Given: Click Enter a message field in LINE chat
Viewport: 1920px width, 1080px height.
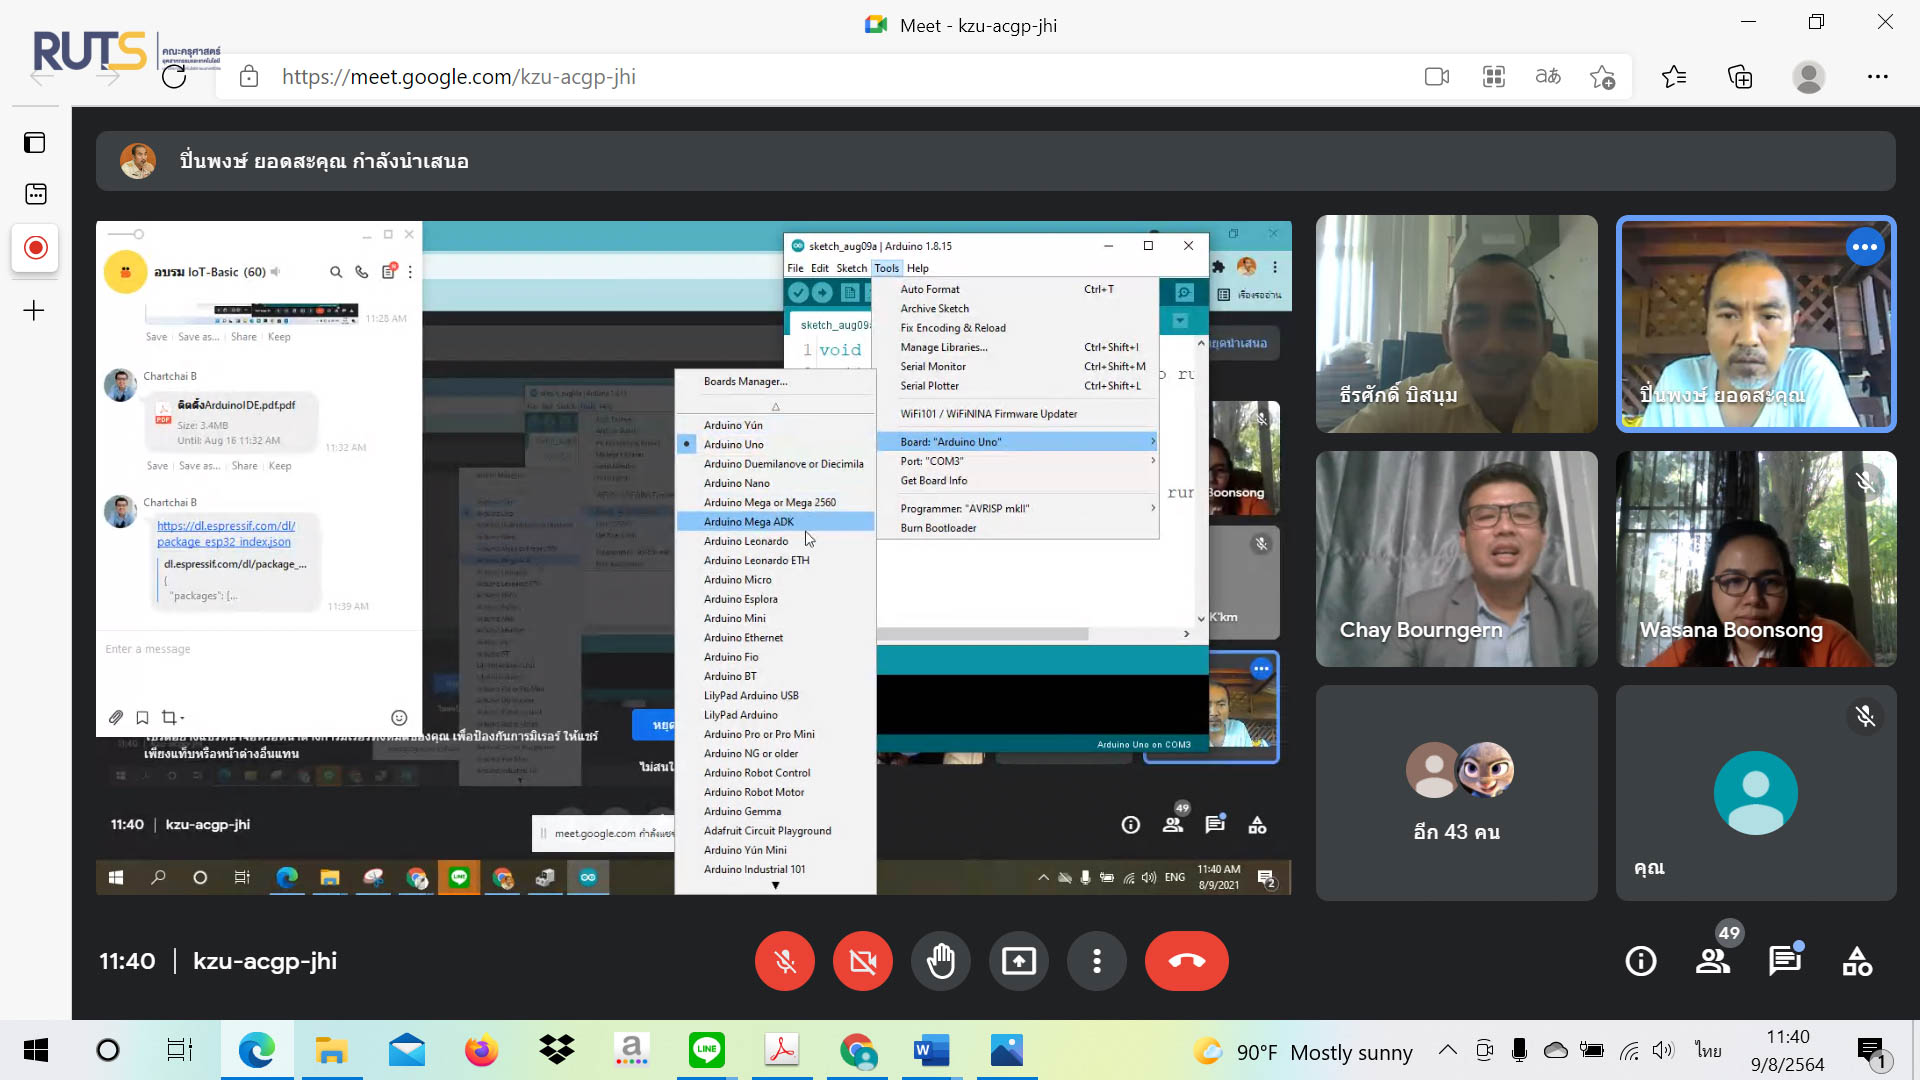Looking at the screenshot, I should click(258, 649).
